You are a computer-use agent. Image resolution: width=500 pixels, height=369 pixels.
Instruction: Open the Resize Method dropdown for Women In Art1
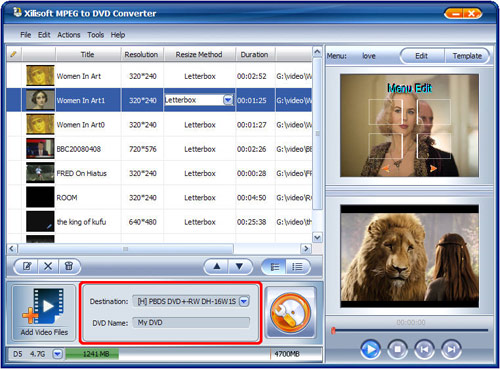tap(228, 100)
